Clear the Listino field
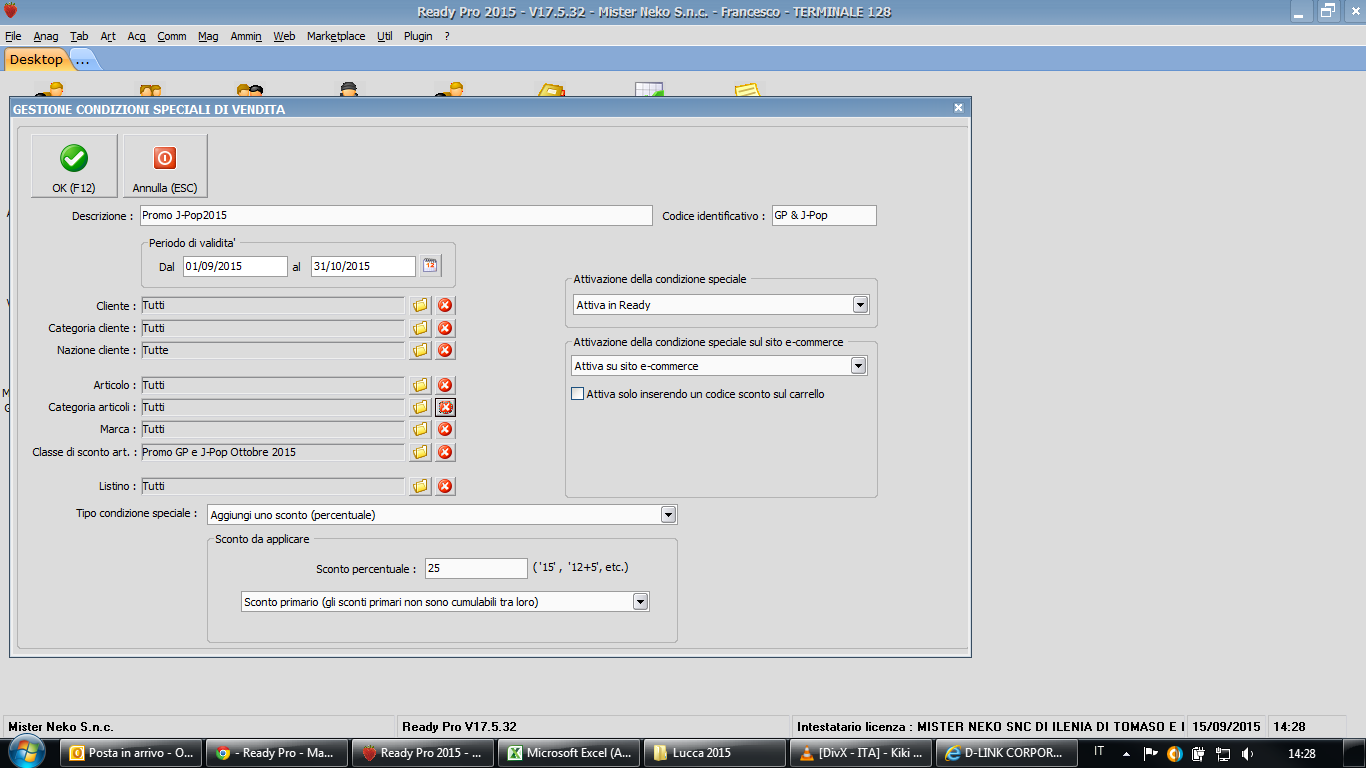 (445, 486)
